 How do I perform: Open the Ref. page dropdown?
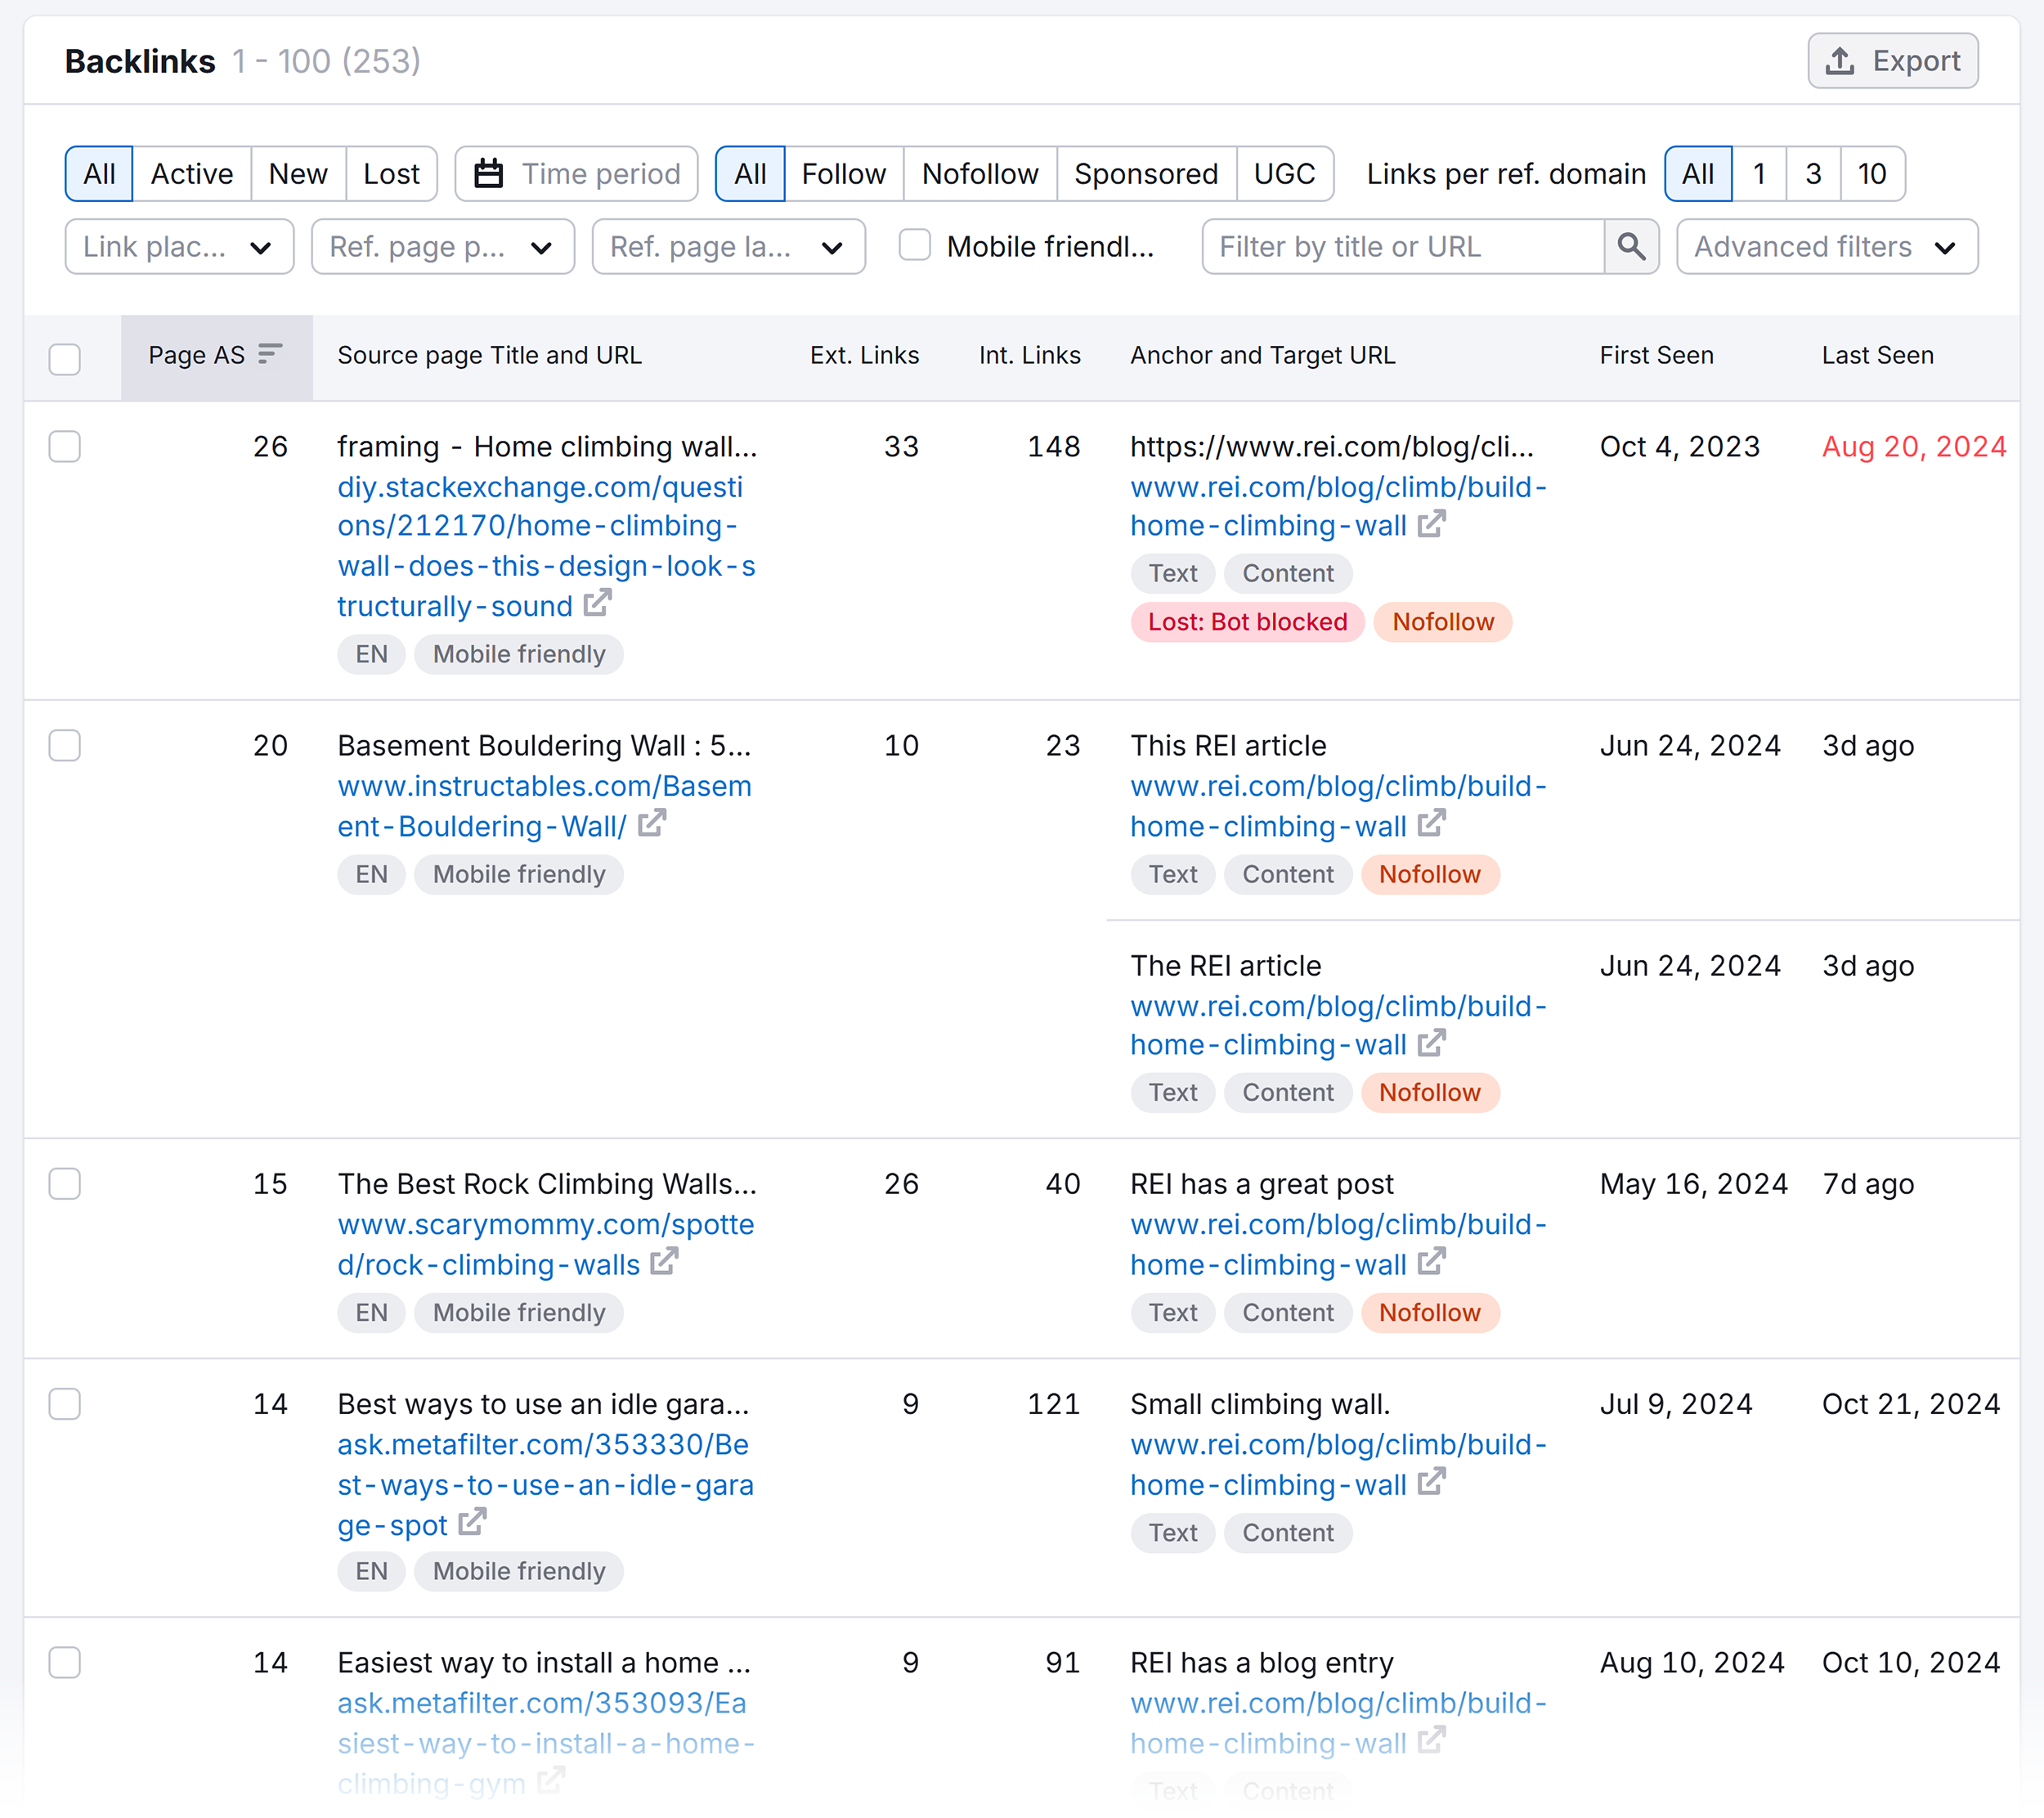pyautogui.click(x=442, y=246)
